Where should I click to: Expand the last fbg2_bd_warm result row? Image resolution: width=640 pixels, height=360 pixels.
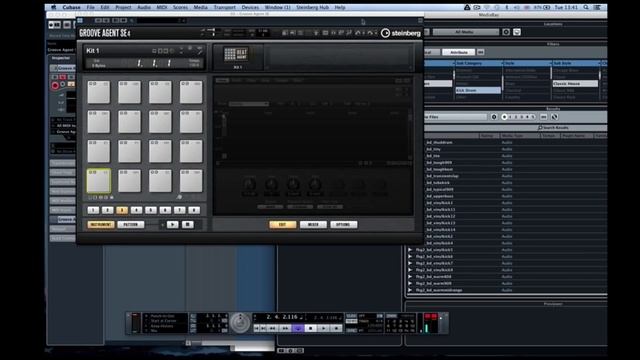(410, 290)
